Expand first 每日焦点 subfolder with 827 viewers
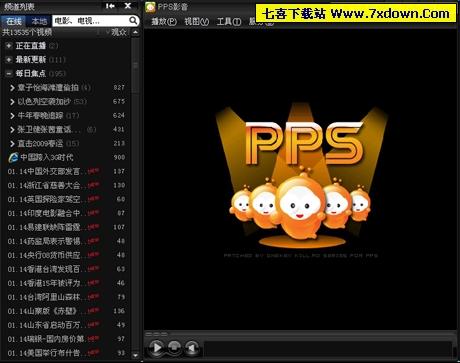The image size is (460, 363). pos(12,88)
